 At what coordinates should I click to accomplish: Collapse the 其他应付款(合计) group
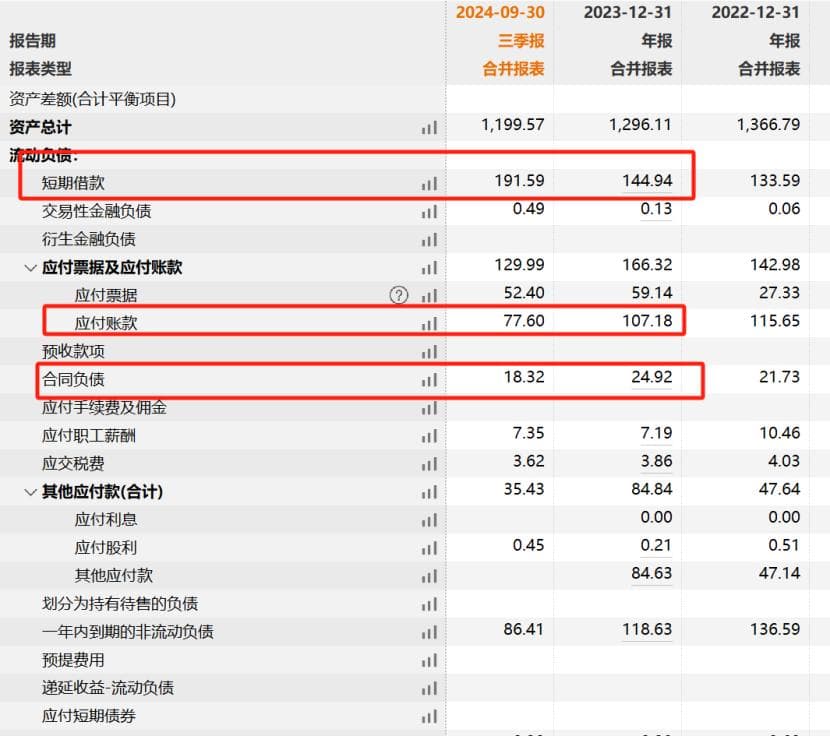click(x=30, y=492)
